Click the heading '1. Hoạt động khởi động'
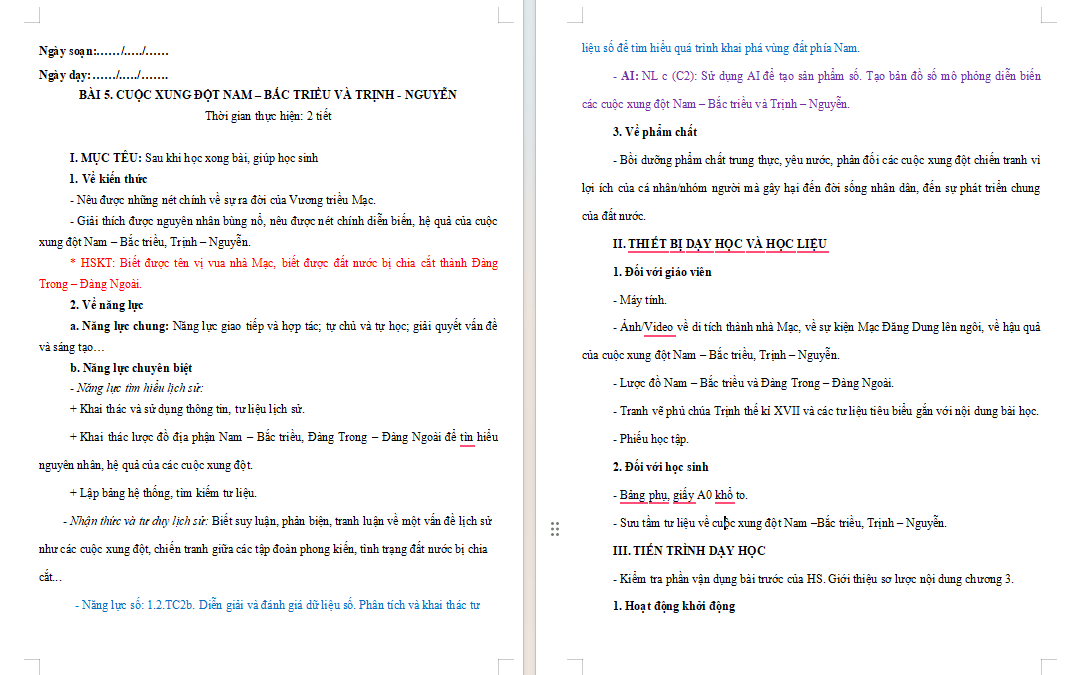1065x675 pixels. [674, 606]
